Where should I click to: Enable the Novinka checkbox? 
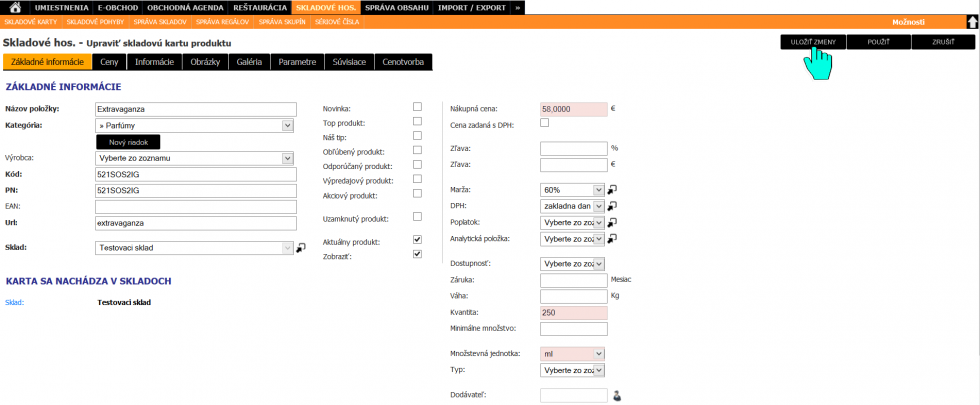point(418,107)
